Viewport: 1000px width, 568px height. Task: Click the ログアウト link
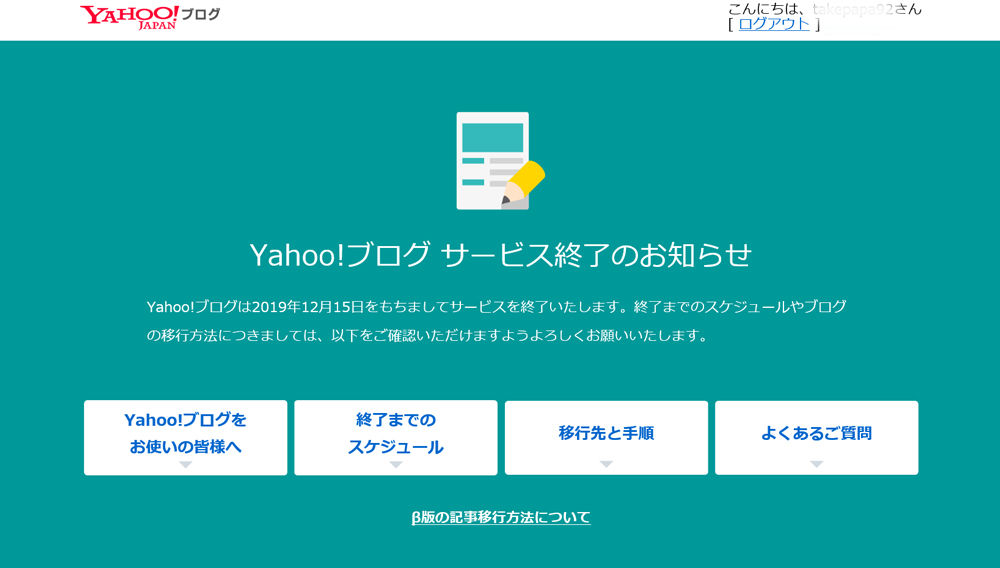[774, 24]
